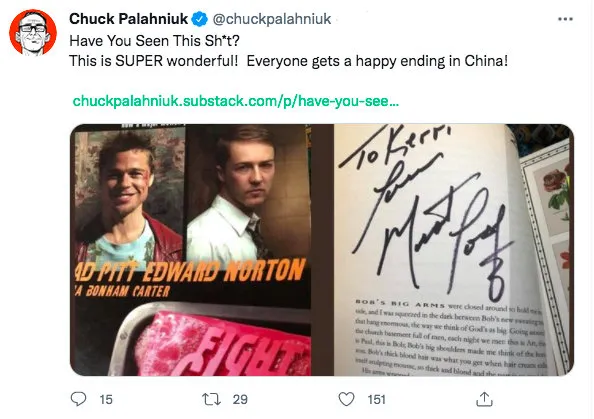View the reply count 15
594x419 pixels.
(106, 400)
